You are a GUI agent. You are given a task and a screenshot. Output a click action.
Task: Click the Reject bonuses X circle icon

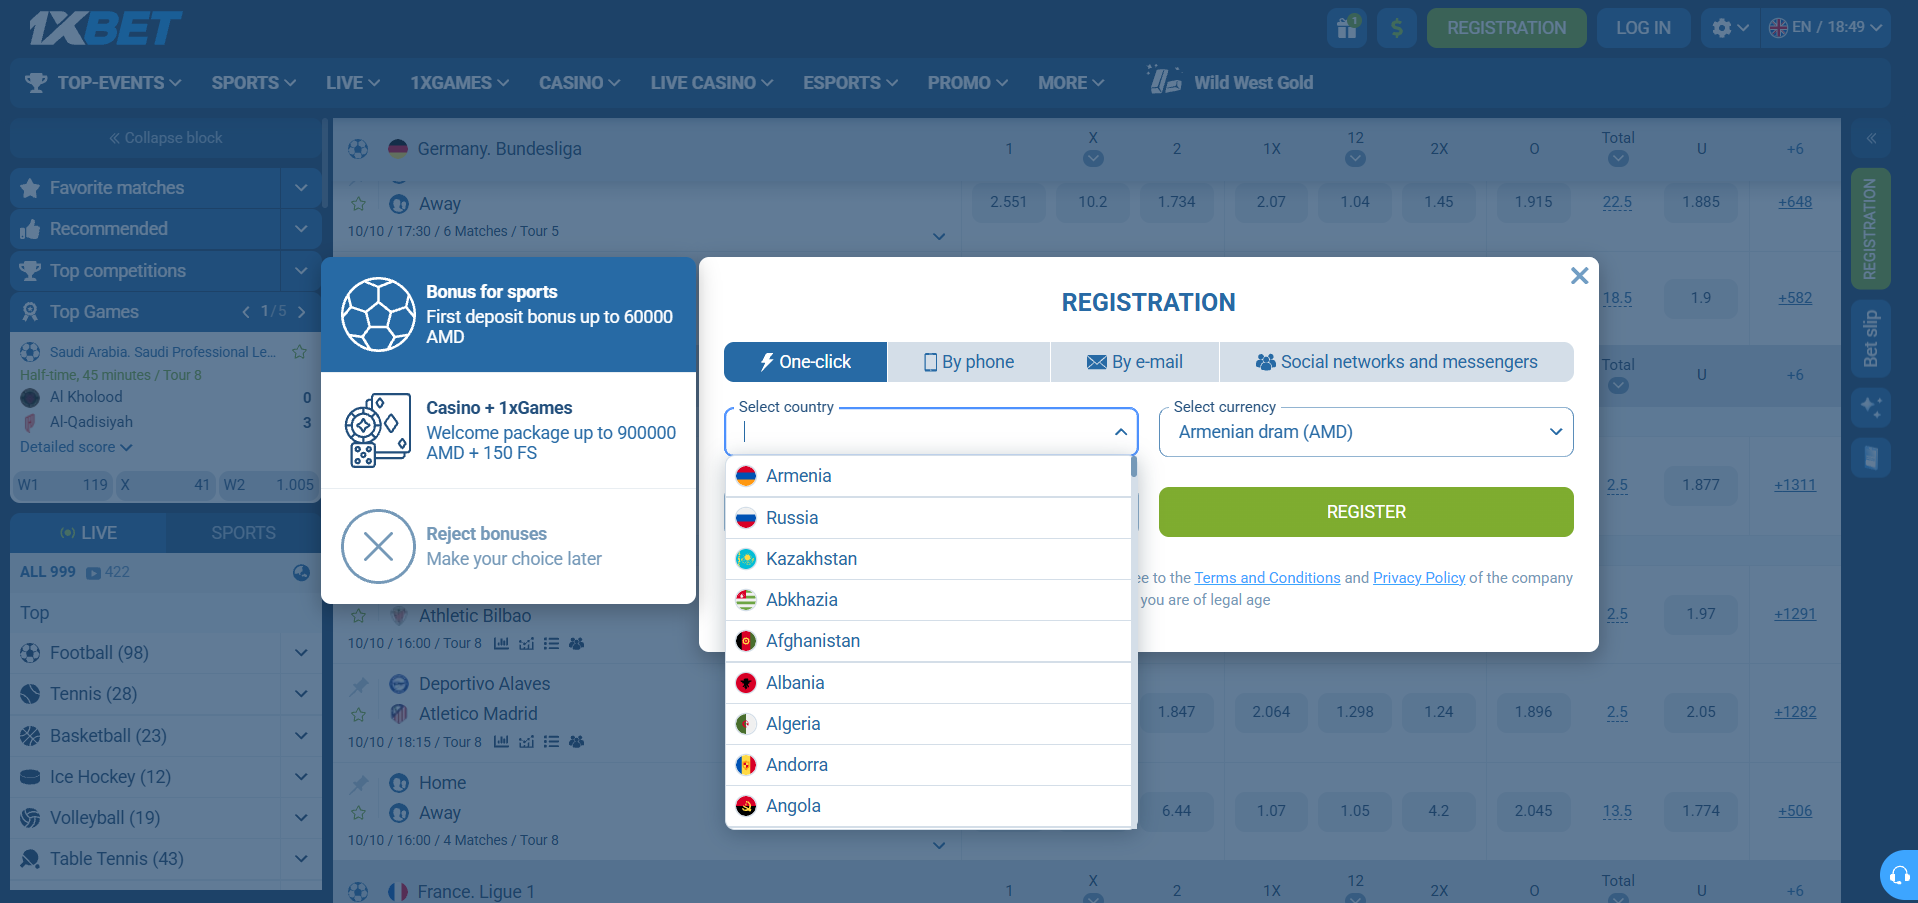coord(378,546)
